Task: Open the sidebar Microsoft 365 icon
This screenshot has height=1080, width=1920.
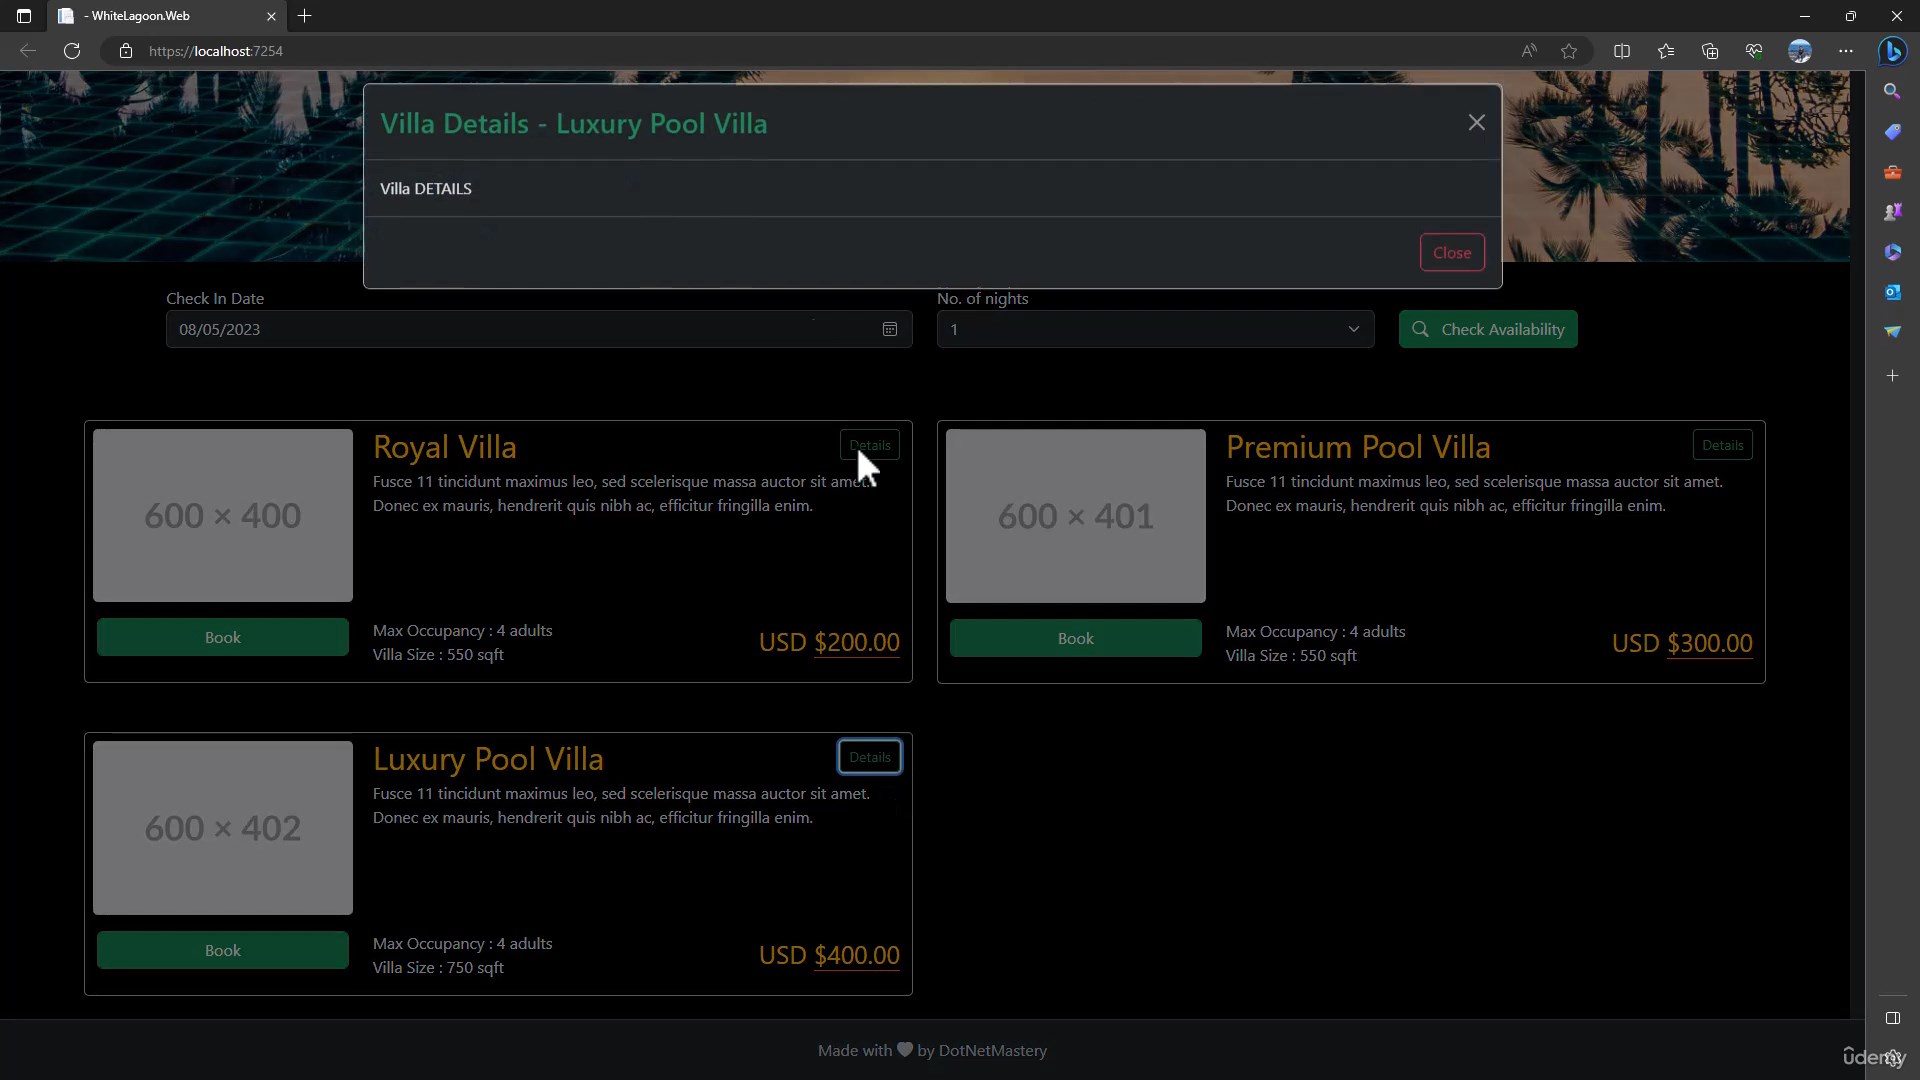Action: (x=1892, y=252)
